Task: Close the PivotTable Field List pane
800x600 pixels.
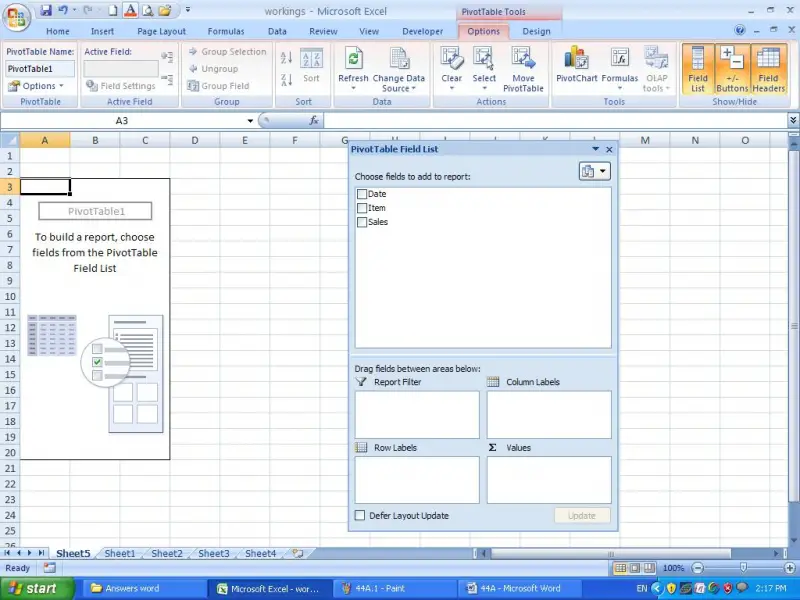Action: tap(609, 149)
